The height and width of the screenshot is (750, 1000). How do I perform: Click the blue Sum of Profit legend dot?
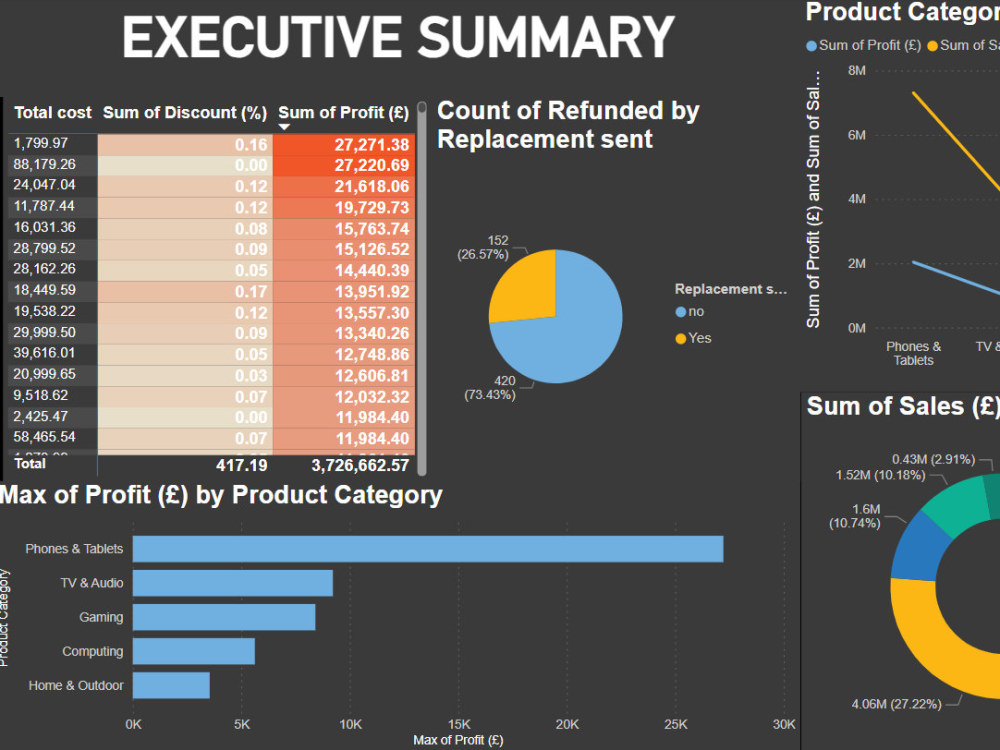click(x=812, y=45)
